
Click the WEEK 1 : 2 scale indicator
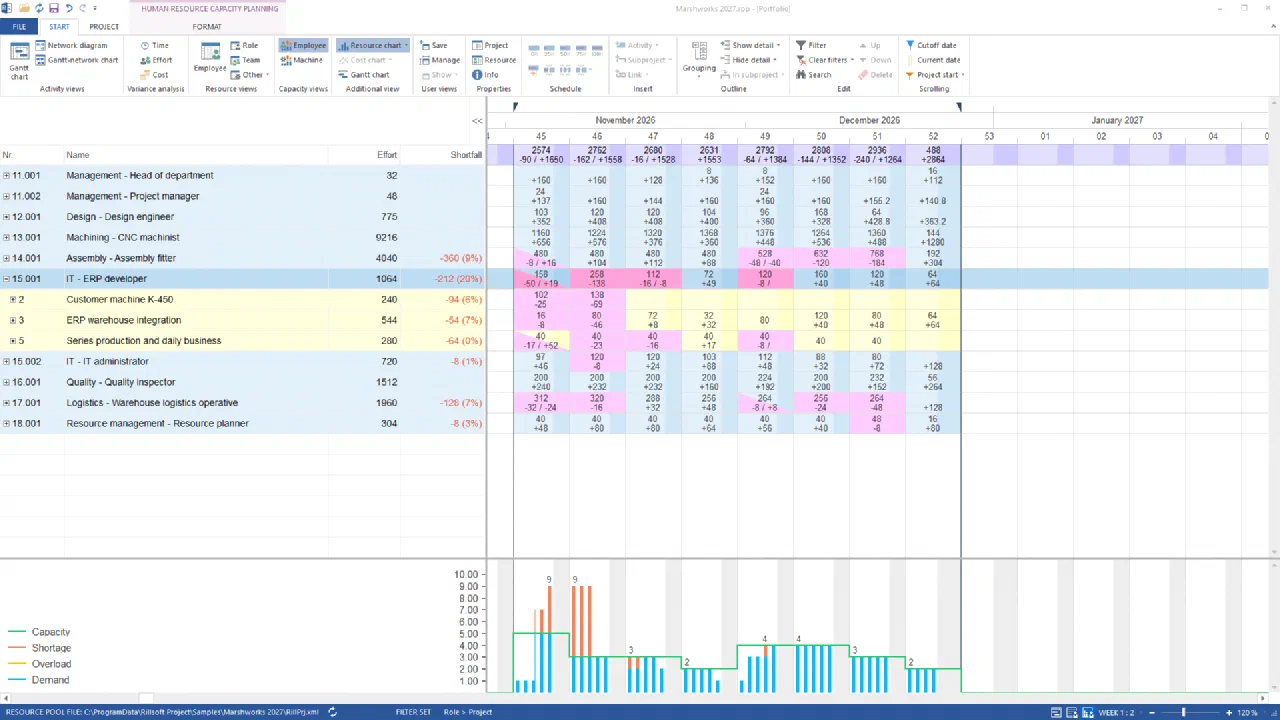1116,712
